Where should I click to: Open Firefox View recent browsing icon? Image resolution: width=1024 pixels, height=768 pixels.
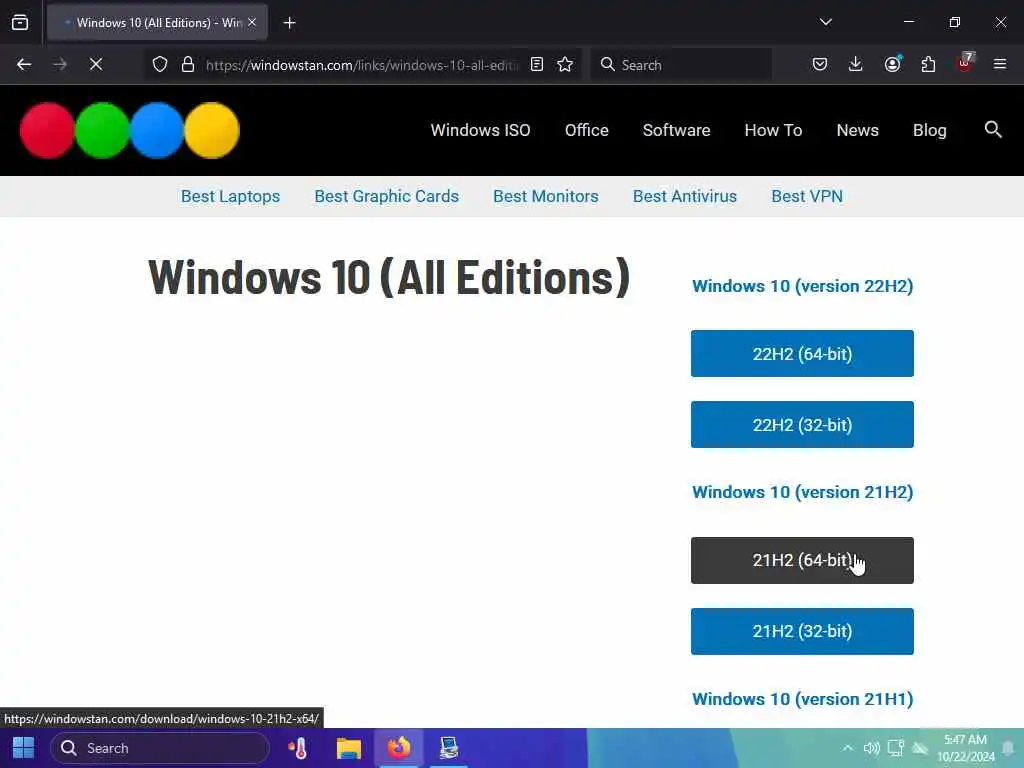click(x=20, y=23)
